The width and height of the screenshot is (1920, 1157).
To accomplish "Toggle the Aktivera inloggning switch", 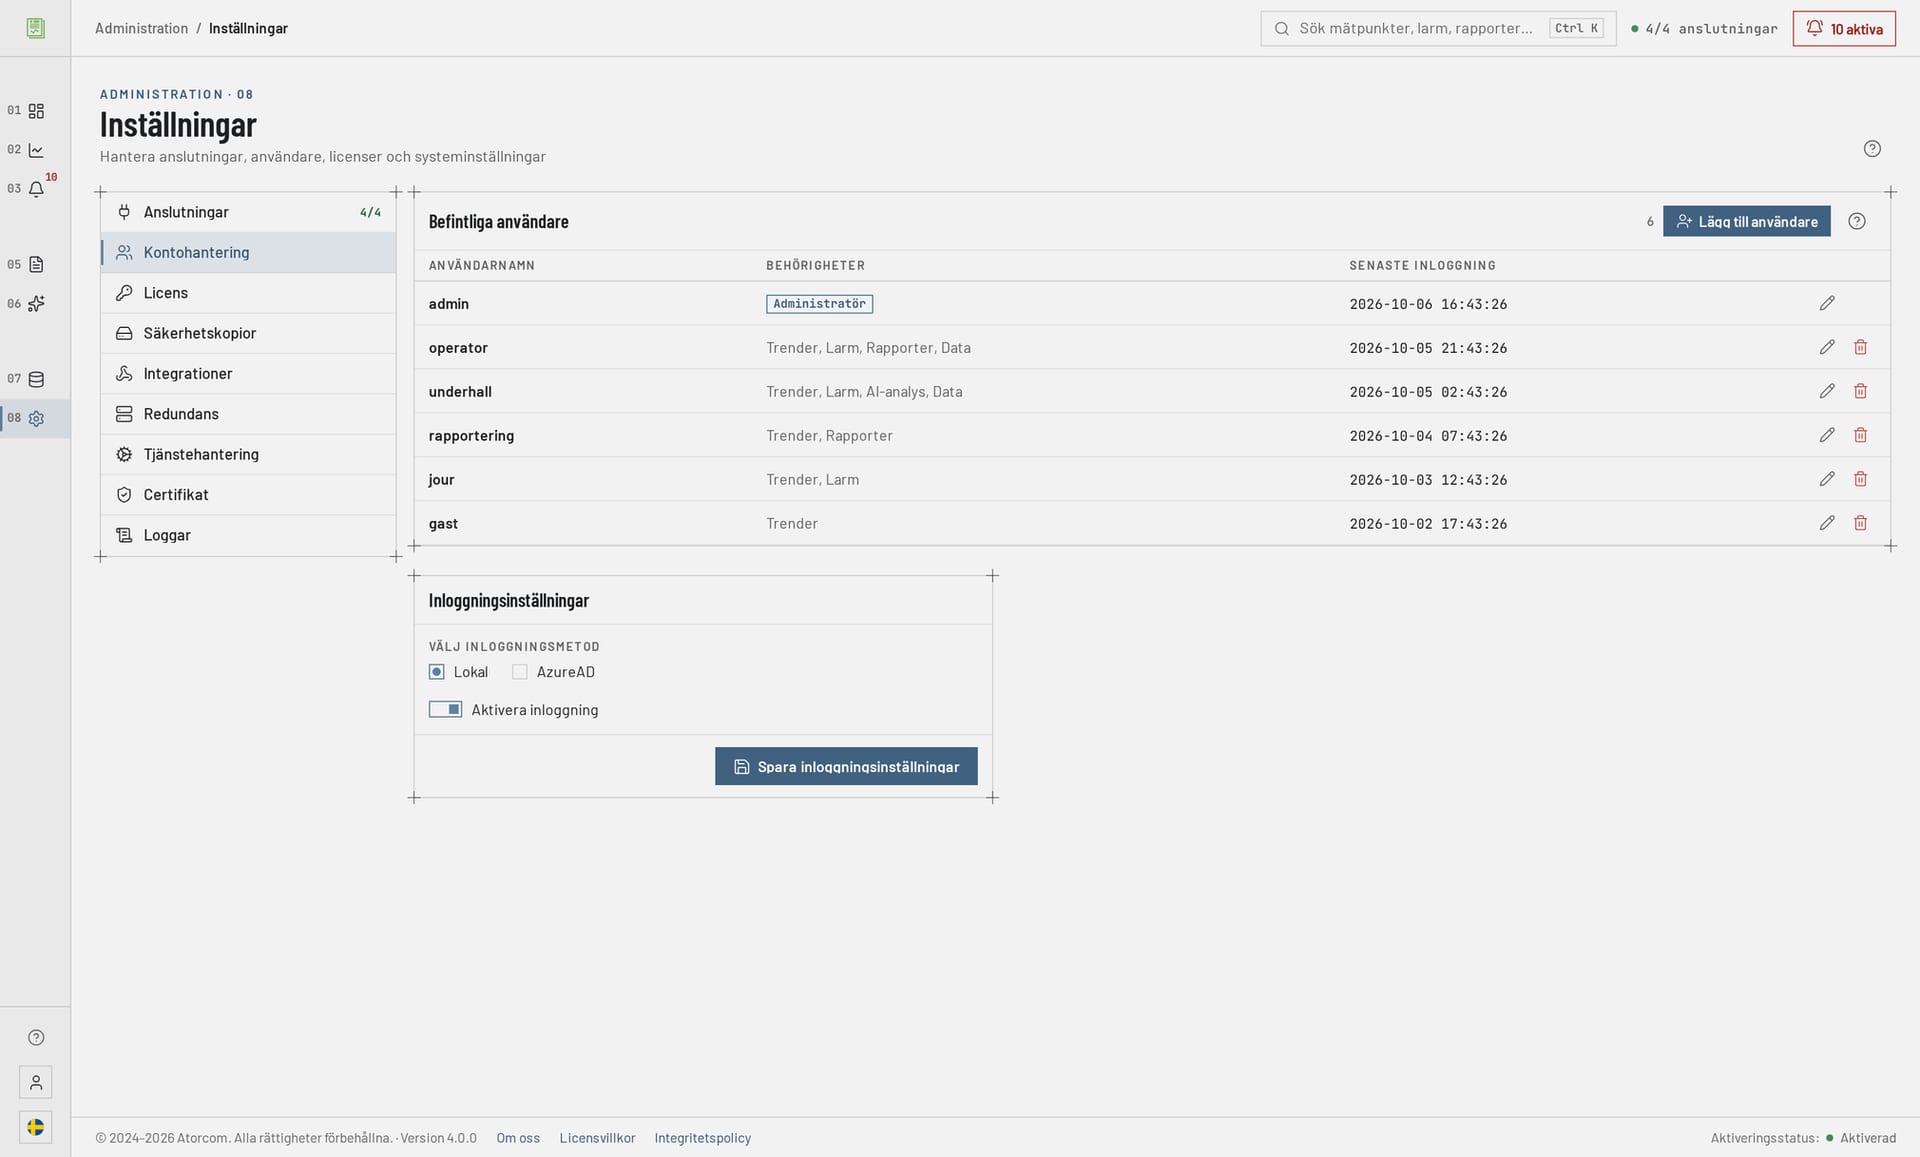I will pyautogui.click(x=445, y=709).
